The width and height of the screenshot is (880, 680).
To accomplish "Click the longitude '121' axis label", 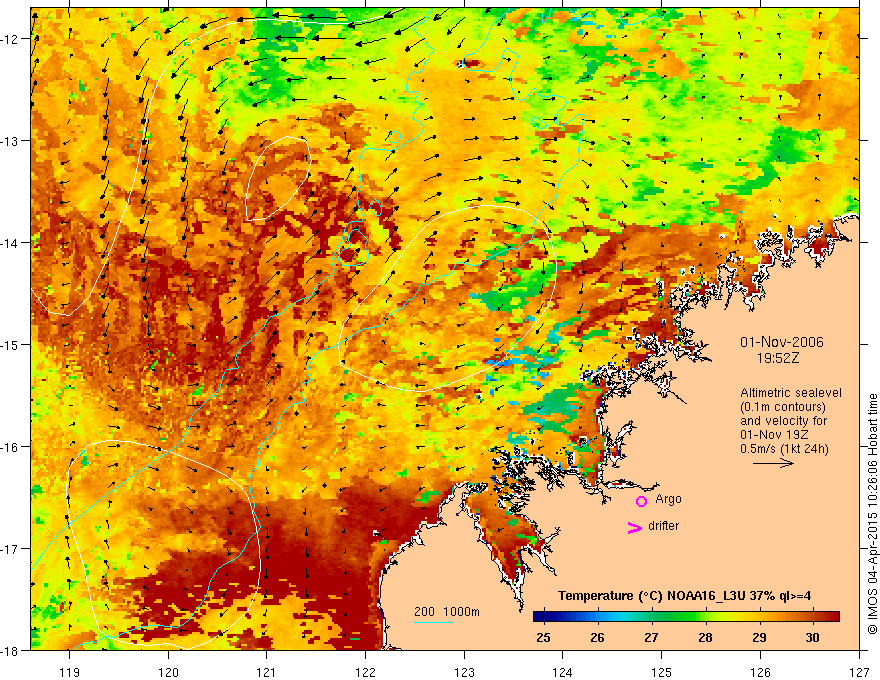I will point(267,672).
